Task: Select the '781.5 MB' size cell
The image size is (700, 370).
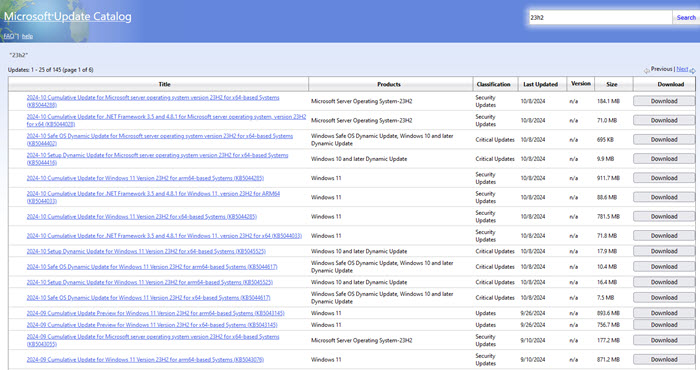Action: 608,216
